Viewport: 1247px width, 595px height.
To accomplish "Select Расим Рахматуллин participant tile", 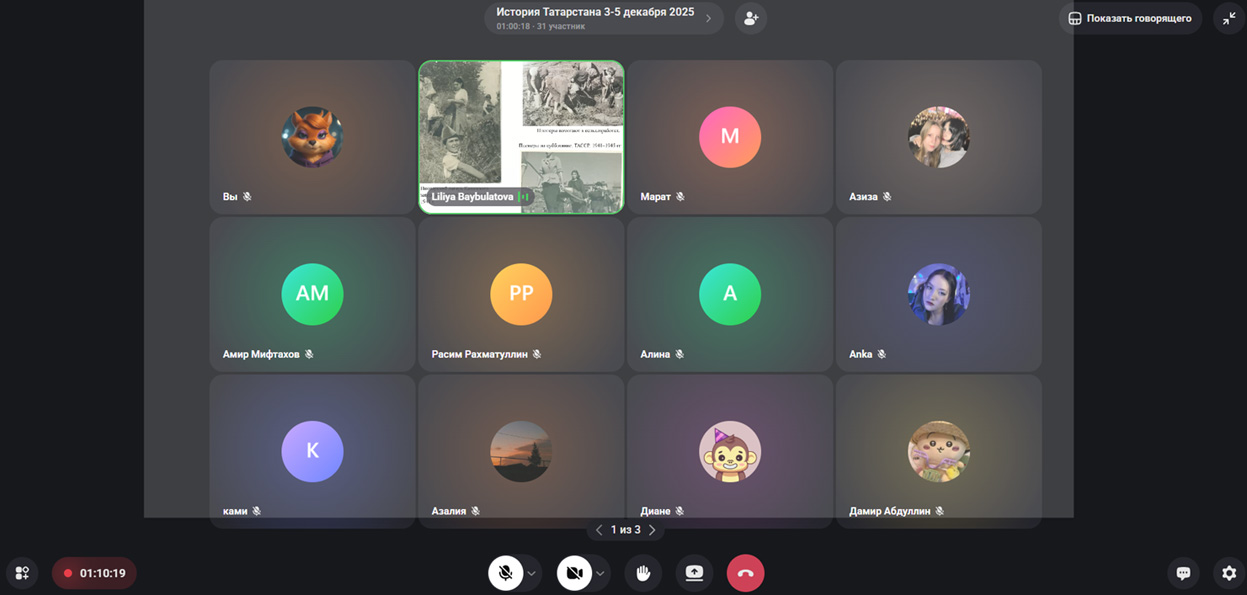I will (521, 294).
